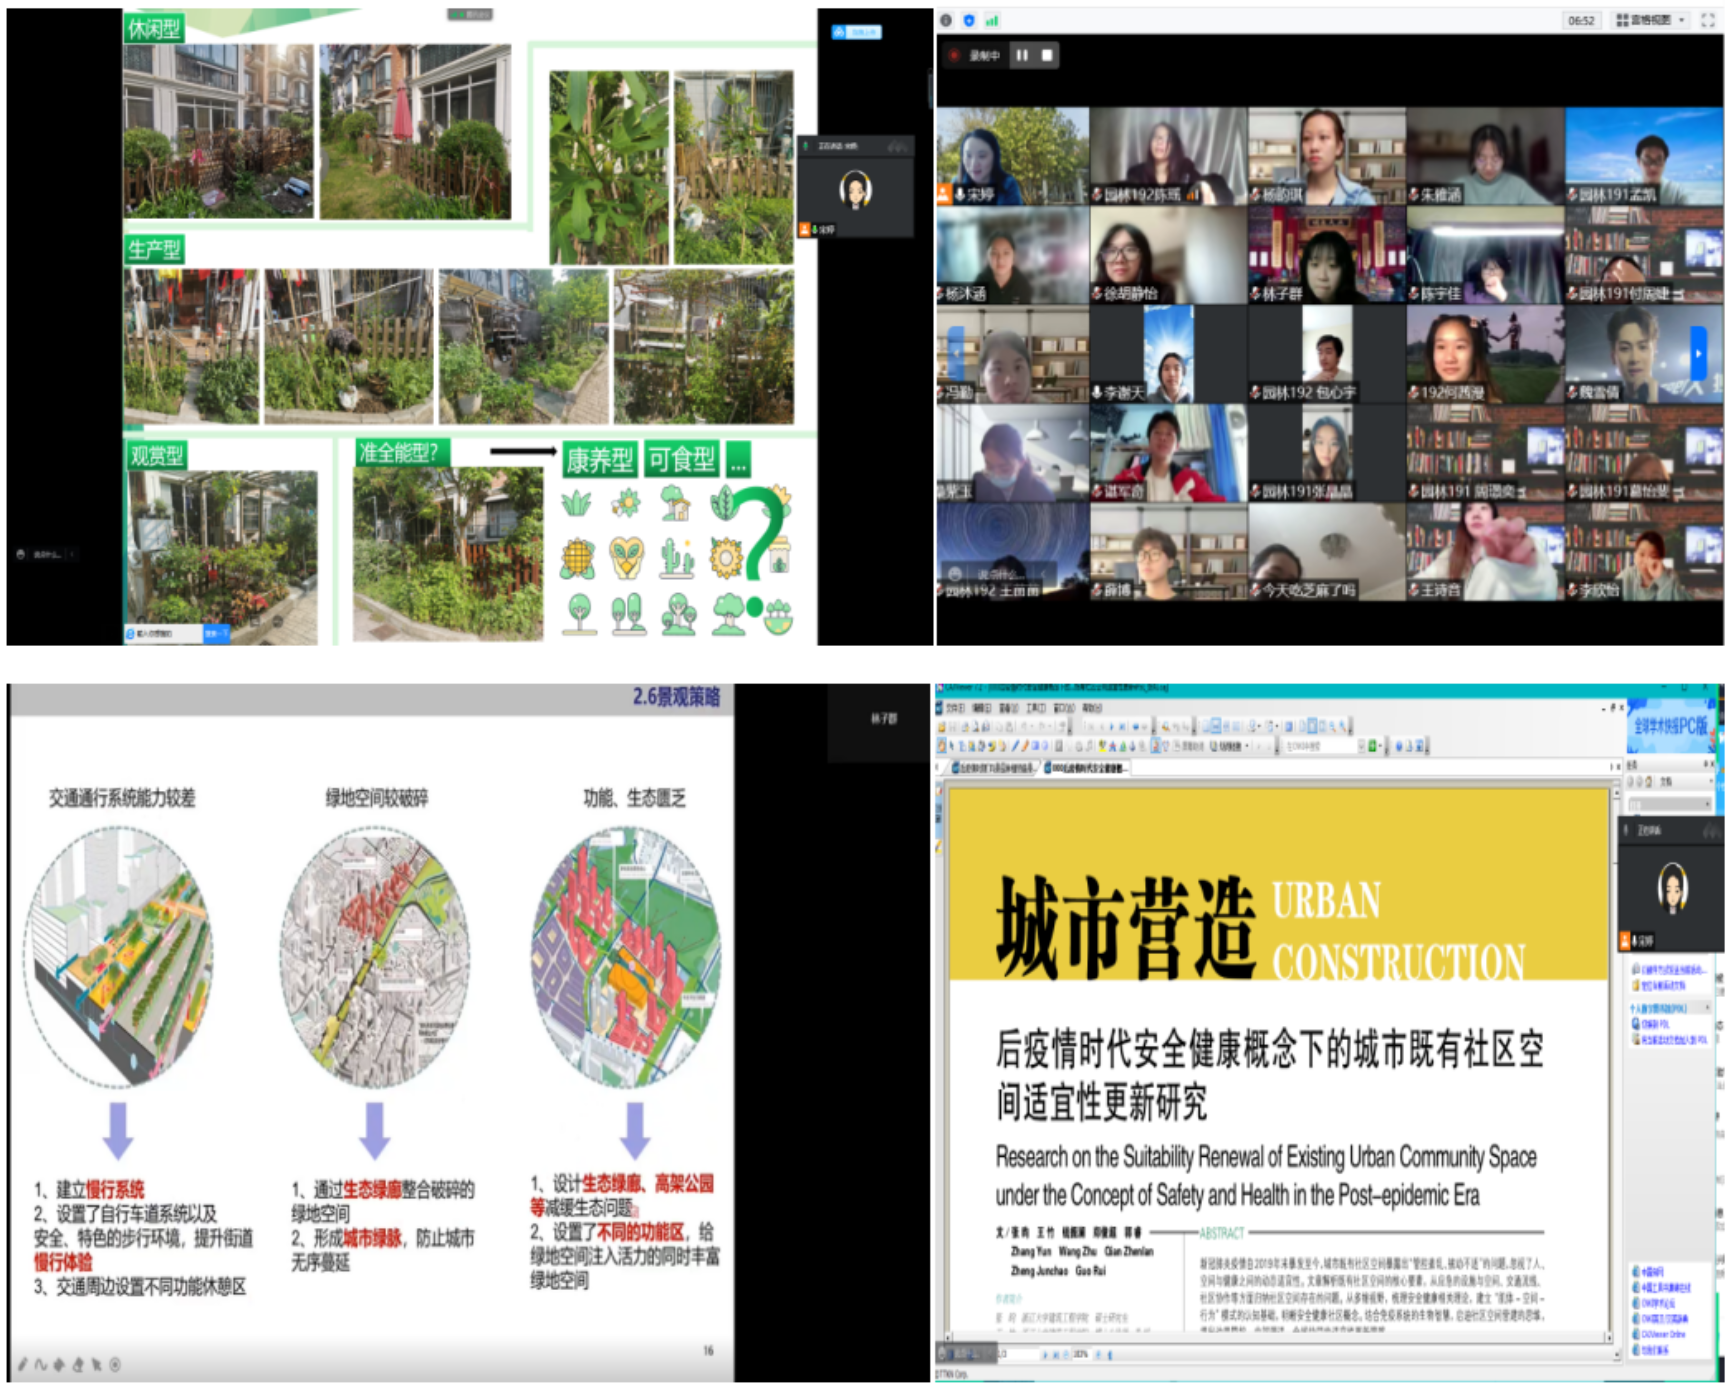Open the meeting info icon
Screen dimensions: 1728x1384
[946, 20]
